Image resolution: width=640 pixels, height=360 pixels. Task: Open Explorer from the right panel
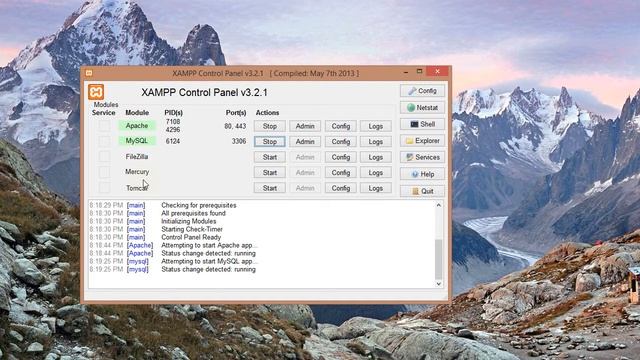click(422, 141)
